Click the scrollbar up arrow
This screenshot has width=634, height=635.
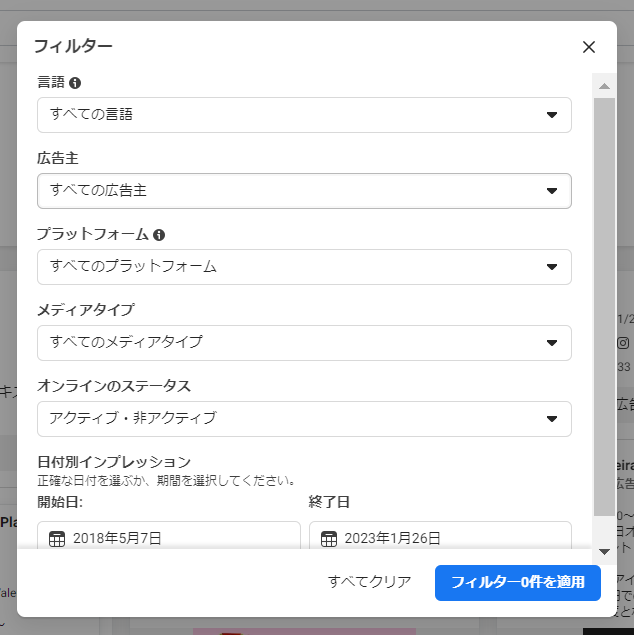(604, 86)
